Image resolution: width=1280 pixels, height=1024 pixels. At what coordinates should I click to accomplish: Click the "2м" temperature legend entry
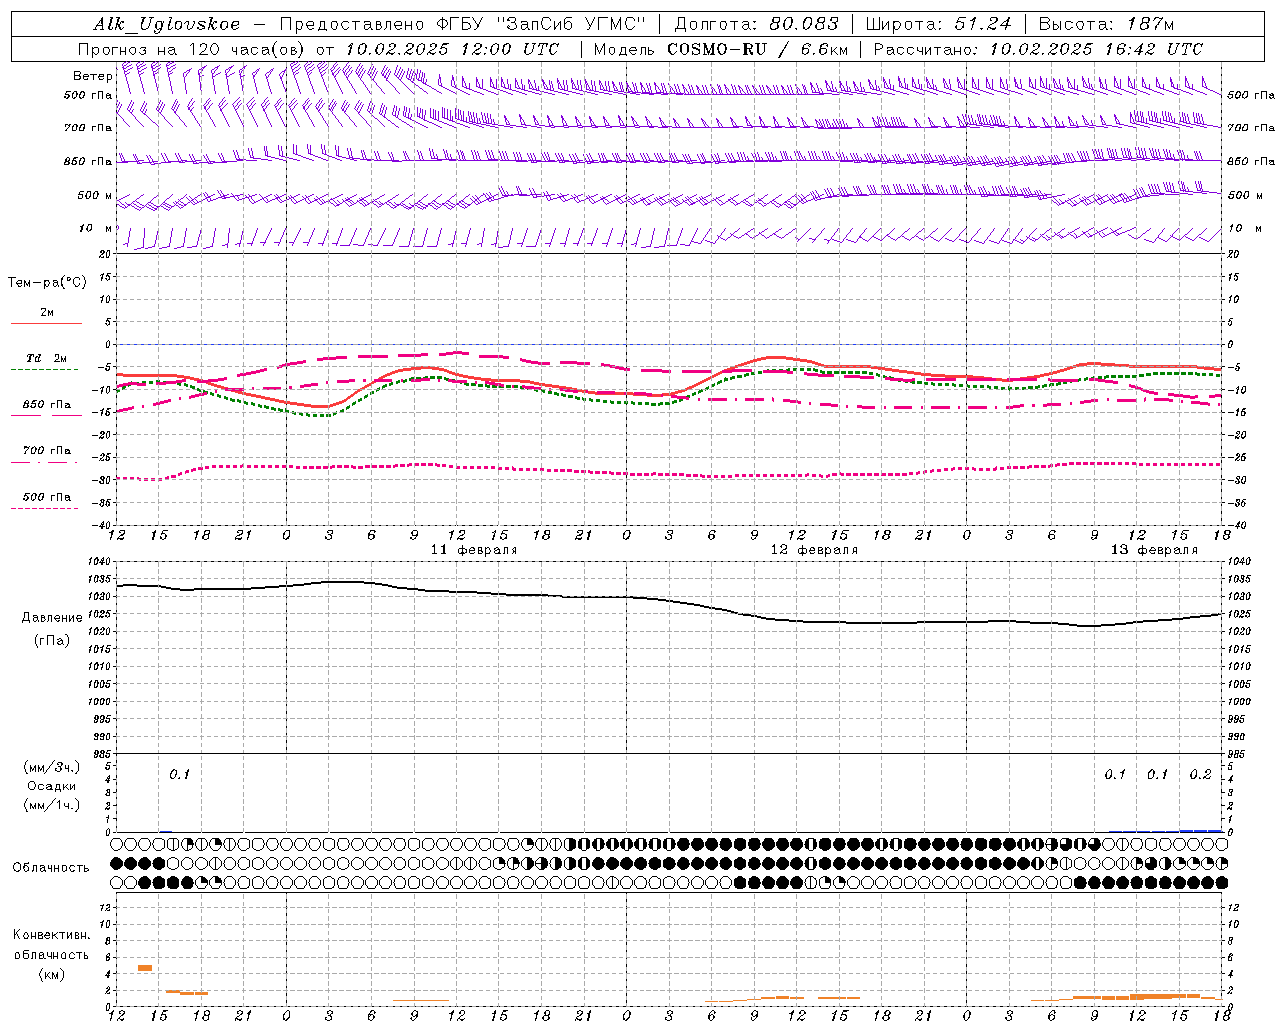46,312
